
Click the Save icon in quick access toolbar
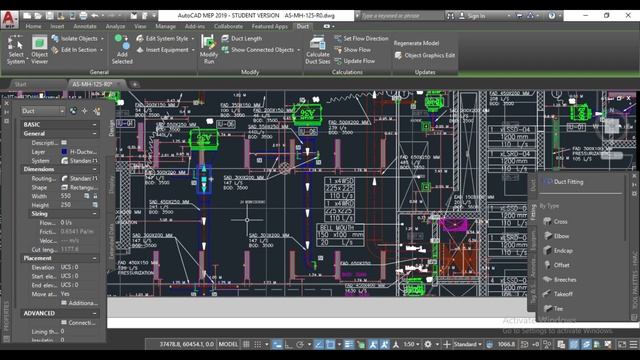pos(49,16)
